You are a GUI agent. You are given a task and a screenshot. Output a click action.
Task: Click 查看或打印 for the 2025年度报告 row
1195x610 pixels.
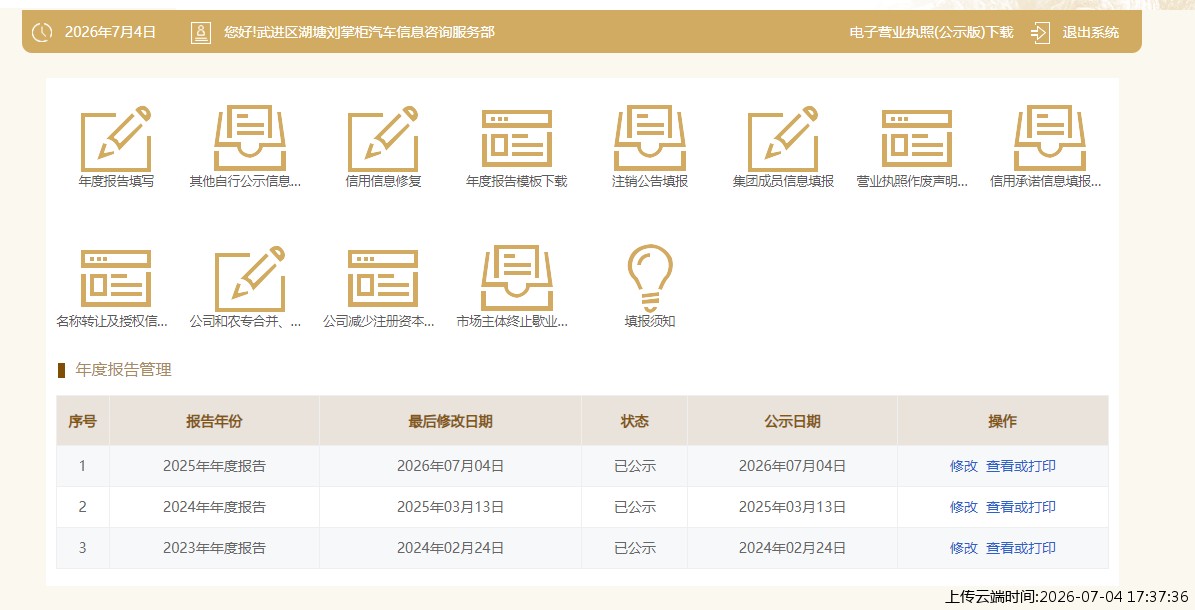tap(1020, 466)
